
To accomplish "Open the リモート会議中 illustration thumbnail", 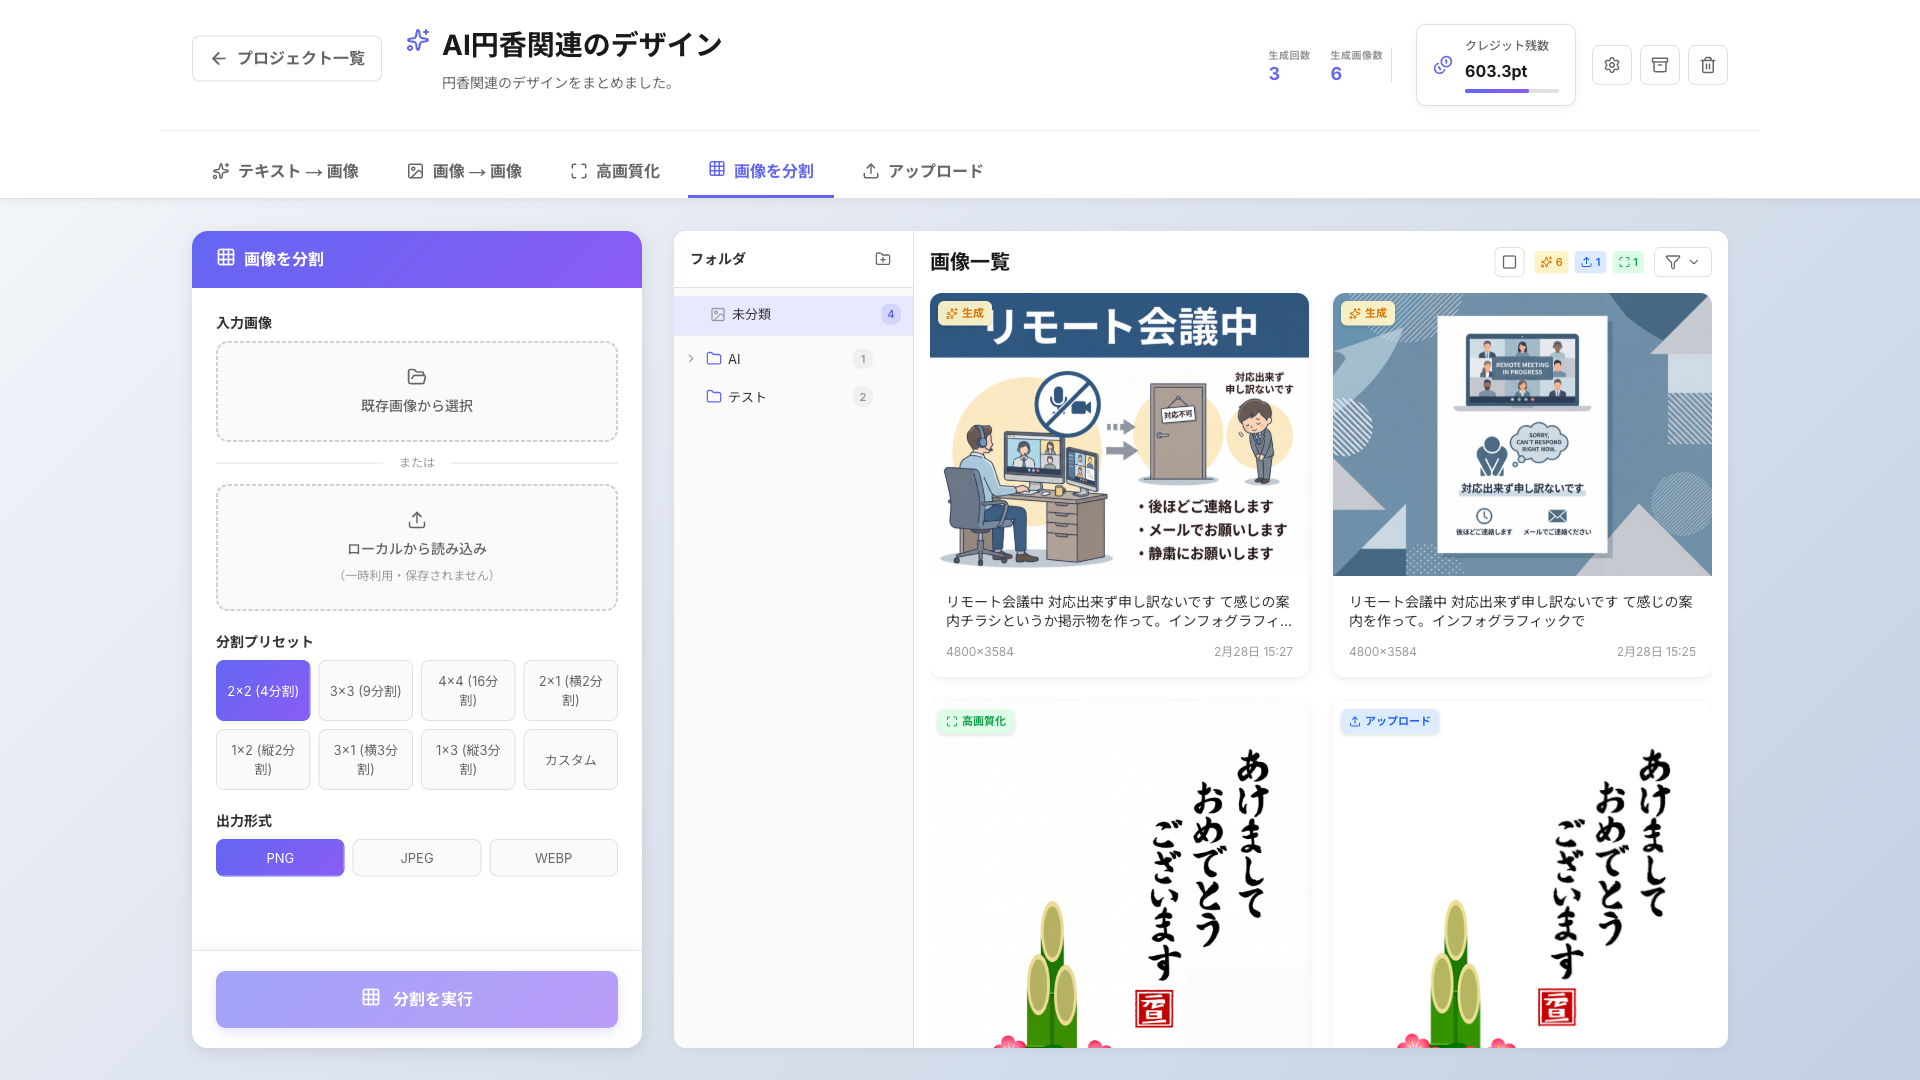I will 1119,434.
